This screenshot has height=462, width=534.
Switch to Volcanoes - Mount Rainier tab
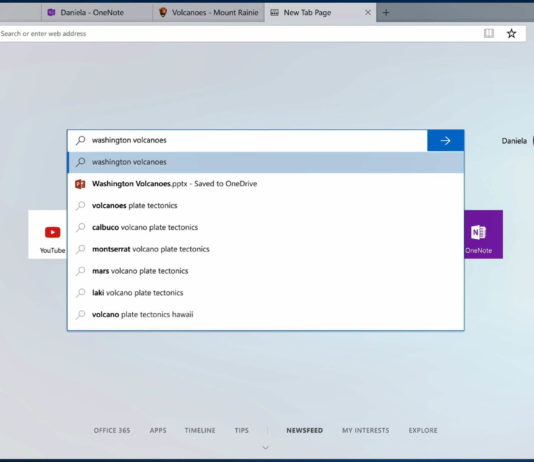(x=209, y=13)
